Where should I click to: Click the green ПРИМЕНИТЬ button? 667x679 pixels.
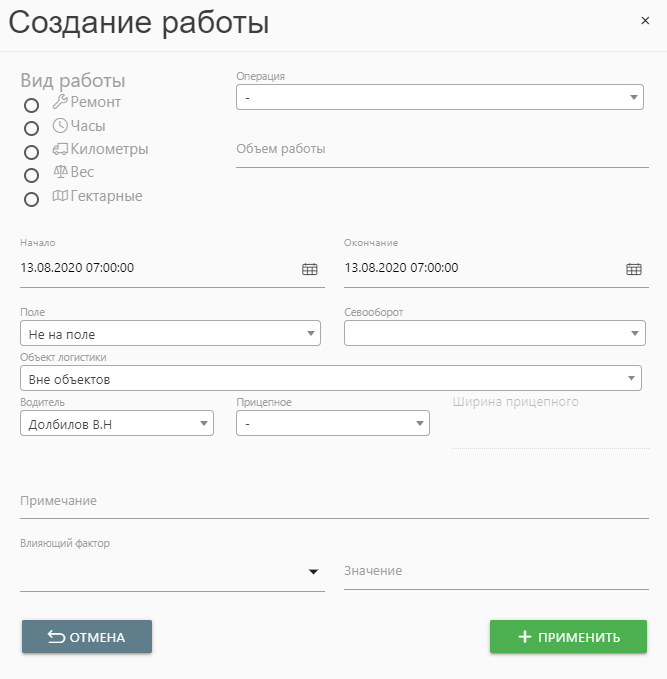pos(568,637)
